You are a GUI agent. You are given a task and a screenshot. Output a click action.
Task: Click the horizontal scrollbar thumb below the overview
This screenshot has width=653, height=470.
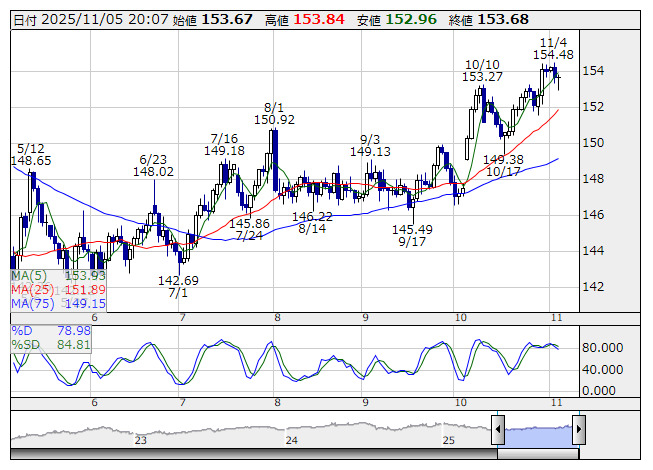pyautogui.click(x=537, y=453)
